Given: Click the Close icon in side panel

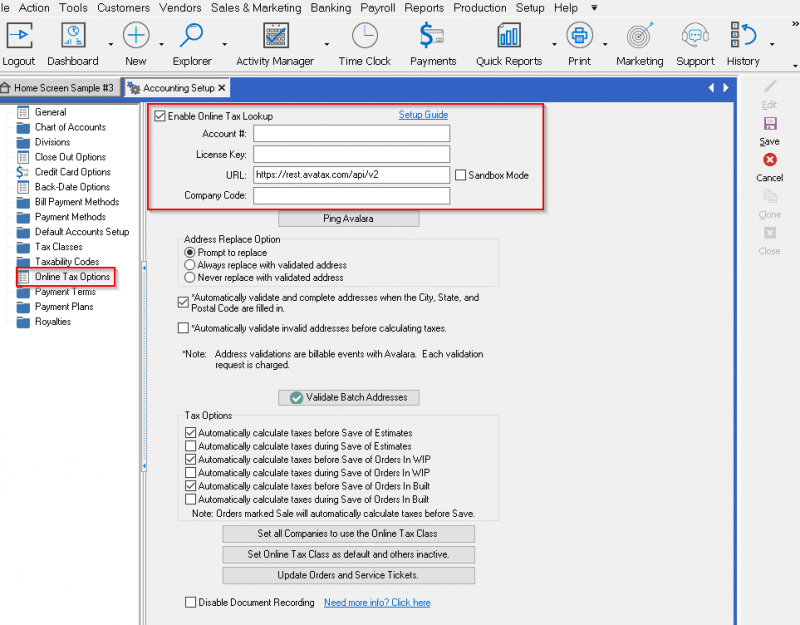Looking at the screenshot, I should [769, 233].
